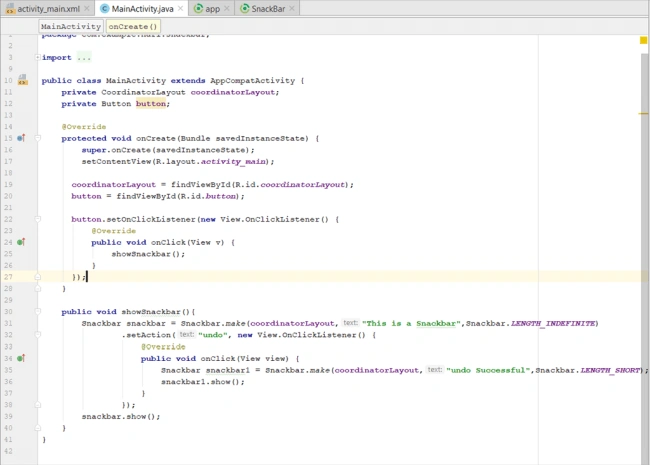Click the MainActivity.java file type icon
The height and width of the screenshot is (465, 650).
click(x=105, y=8)
